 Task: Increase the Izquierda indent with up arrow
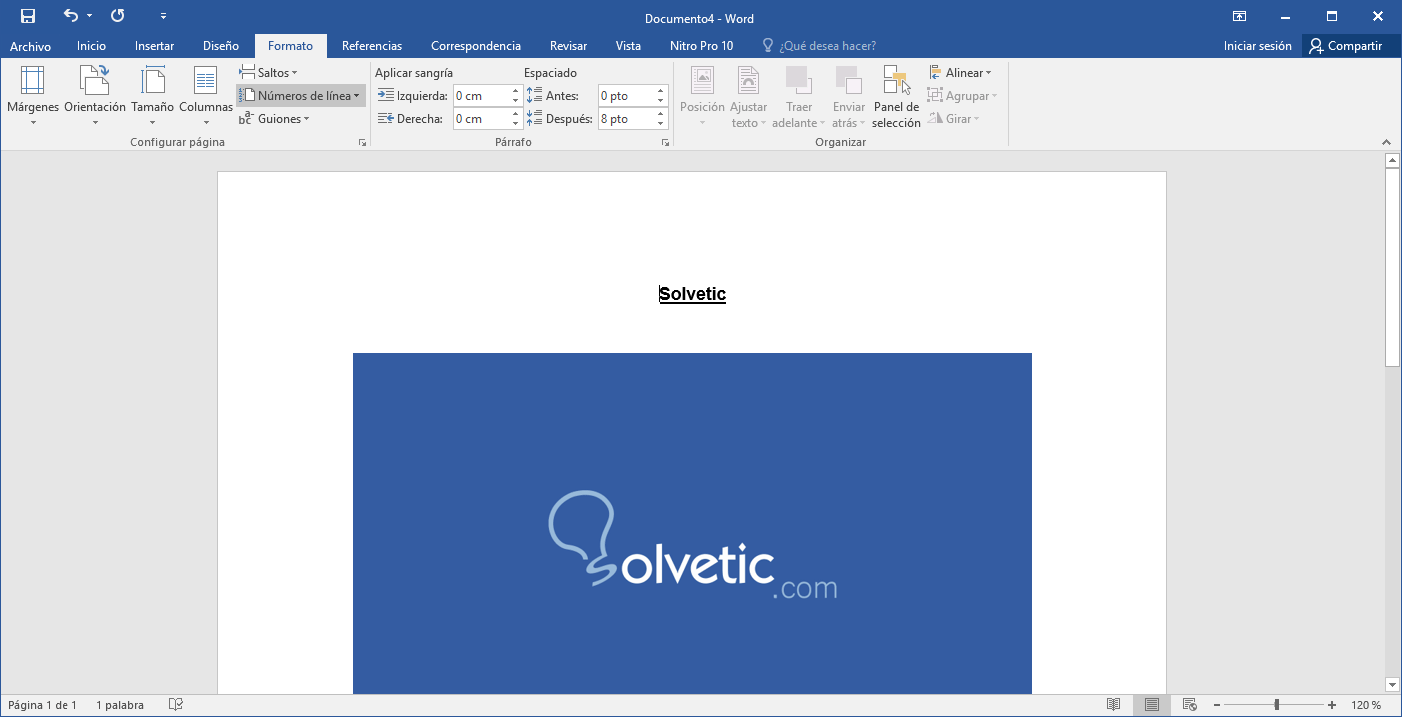(x=515, y=91)
